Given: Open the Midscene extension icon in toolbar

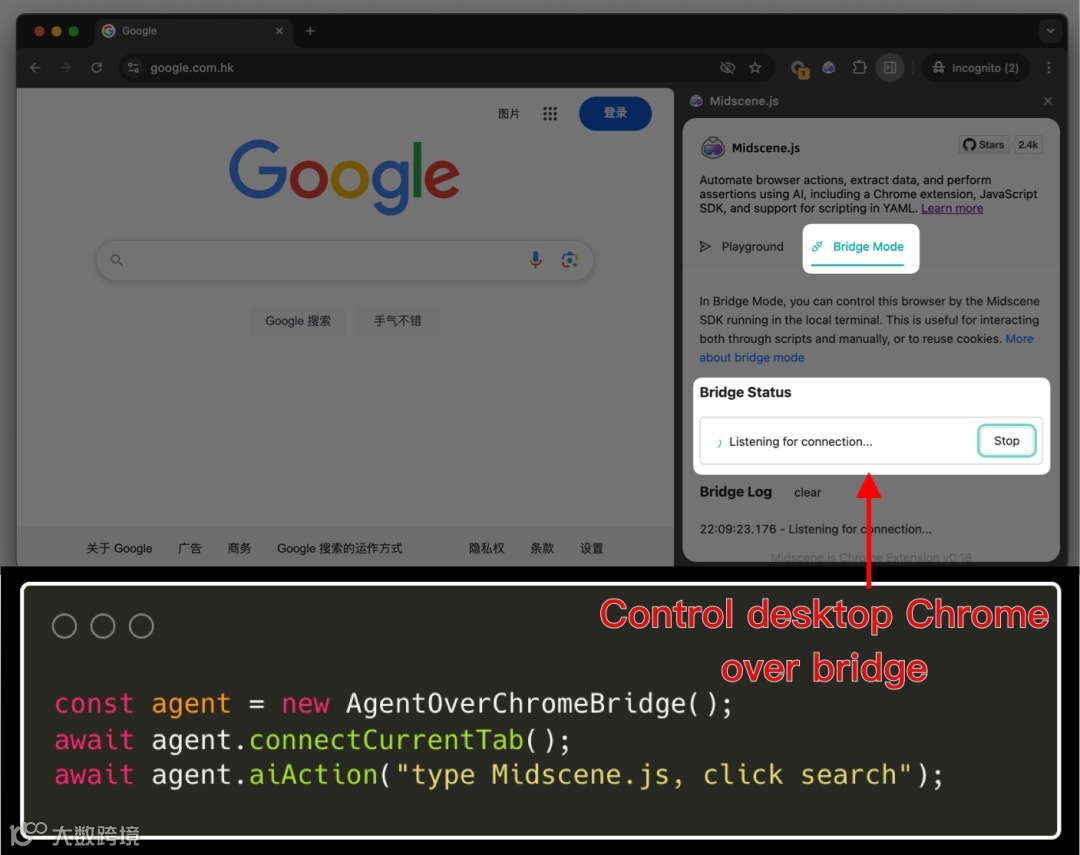Looking at the screenshot, I should 829,68.
